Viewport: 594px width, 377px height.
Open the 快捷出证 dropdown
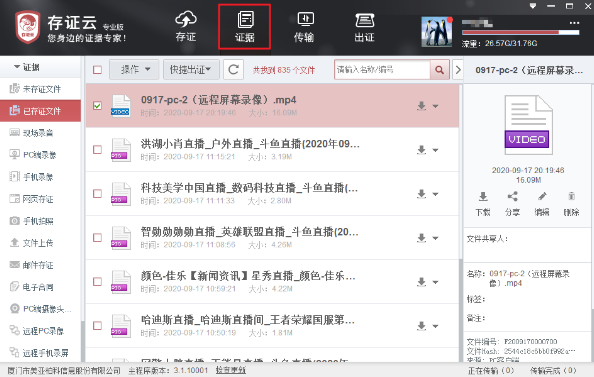[191, 70]
